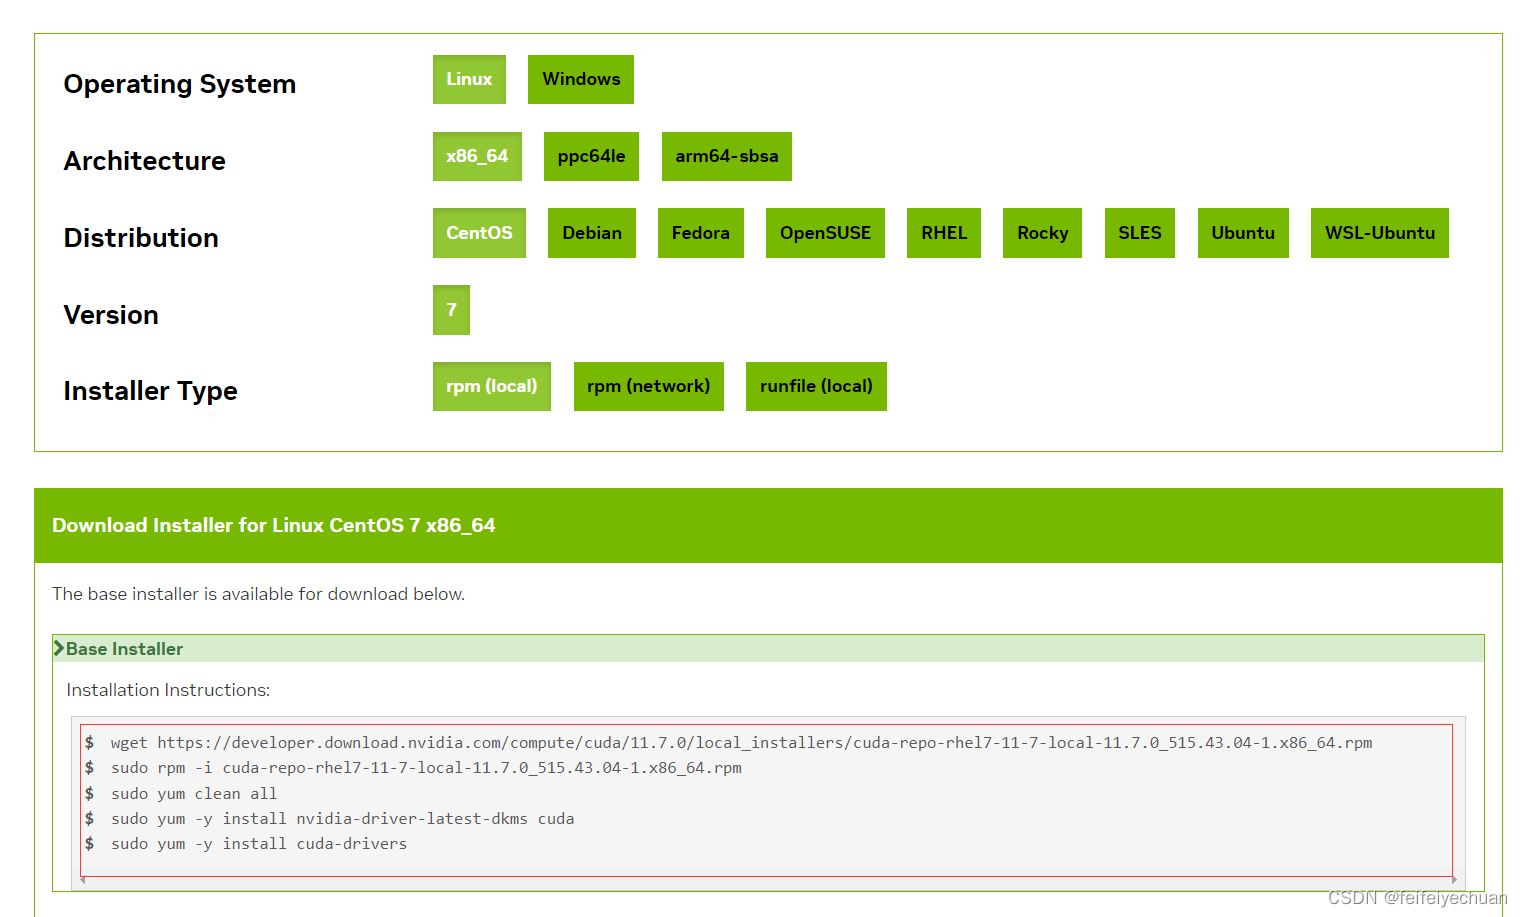The height and width of the screenshot is (917, 1522).
Task: Click the nvidia-driver-latest-dkms install command
Action: [x=342, y=819]
